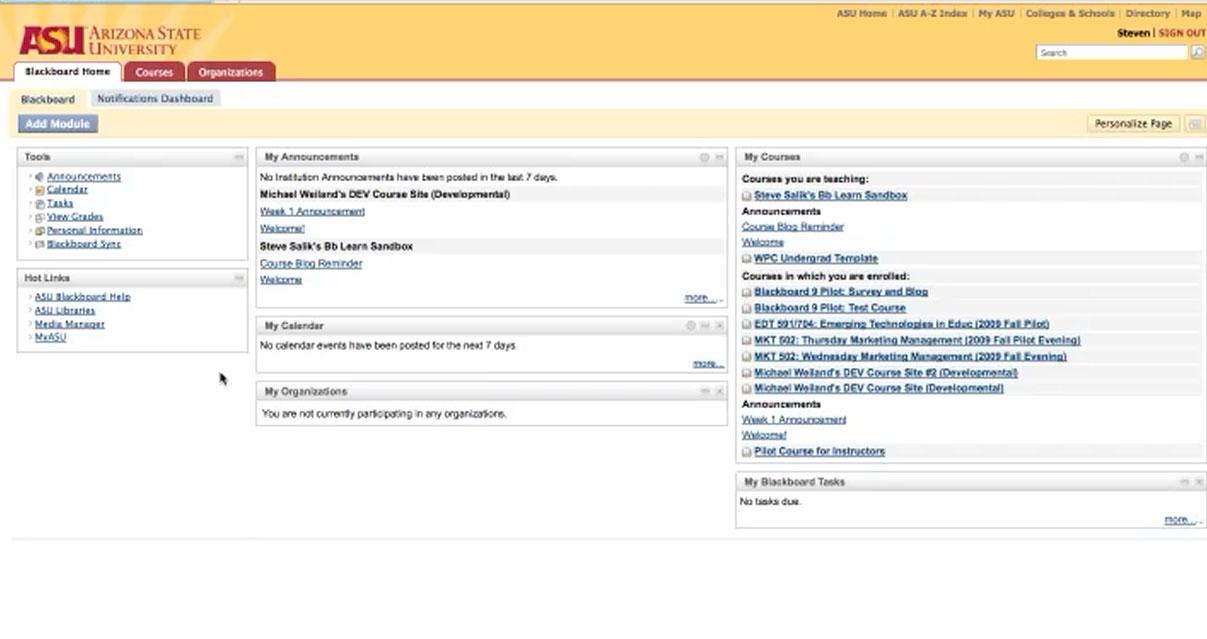
Task: Open MKT 502: Thursday Marketing Management course
Action: point(917,340)
